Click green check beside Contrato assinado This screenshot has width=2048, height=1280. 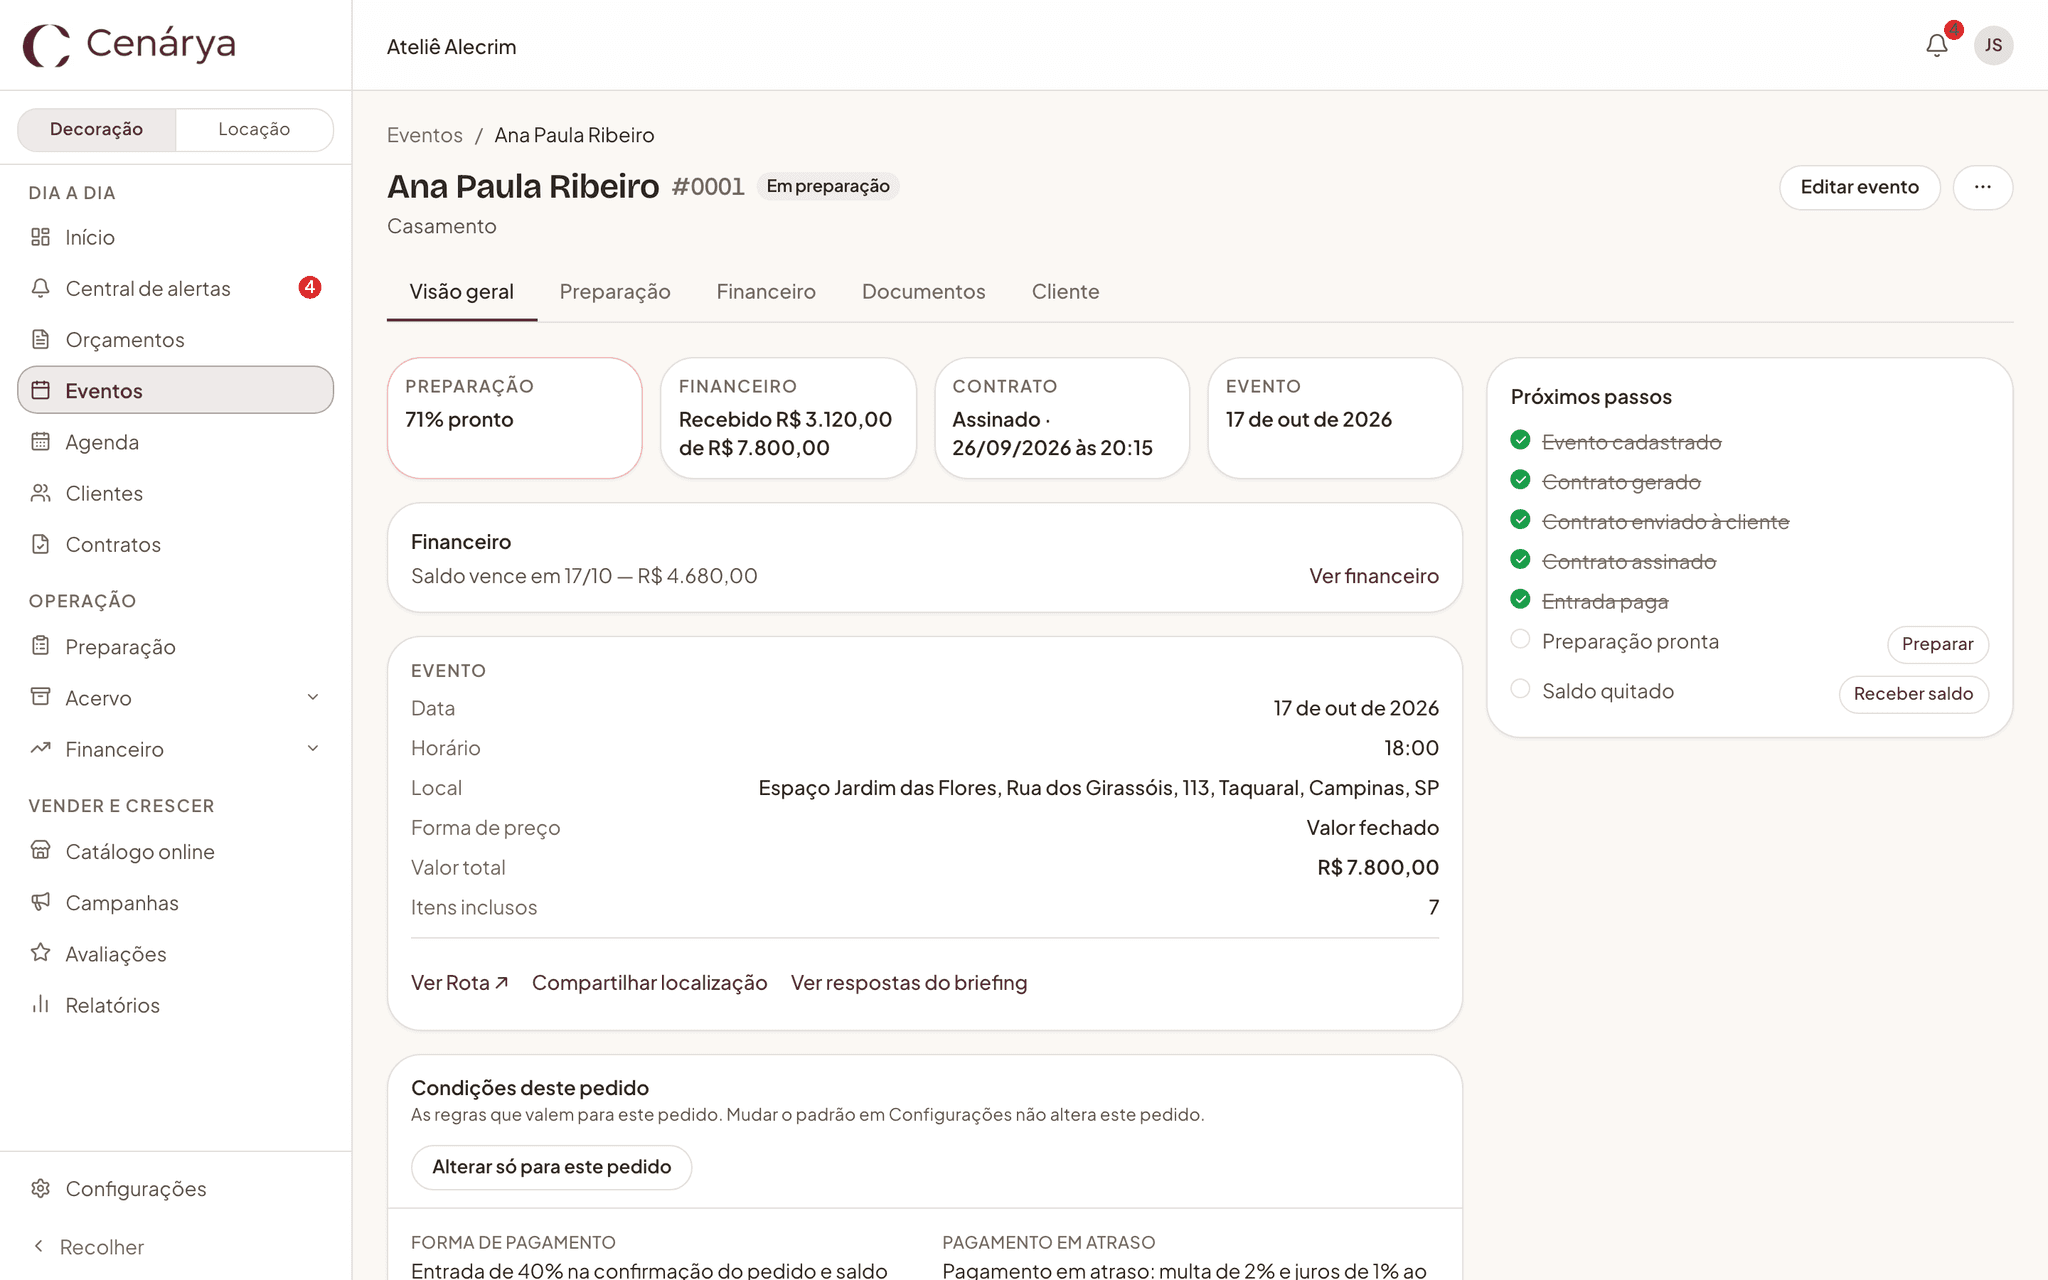pyautogui.click(x=1520, y=560)
